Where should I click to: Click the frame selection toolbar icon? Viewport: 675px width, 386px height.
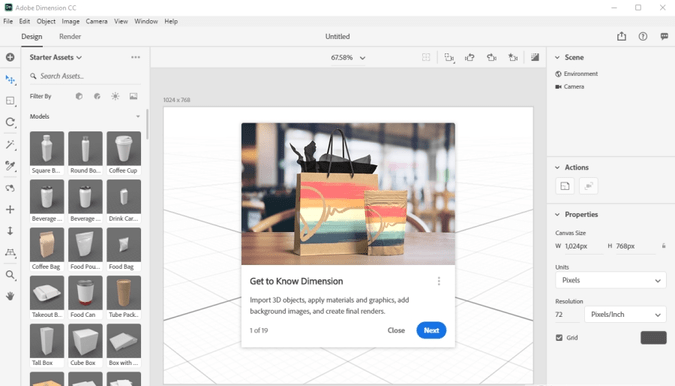[449, 57]
